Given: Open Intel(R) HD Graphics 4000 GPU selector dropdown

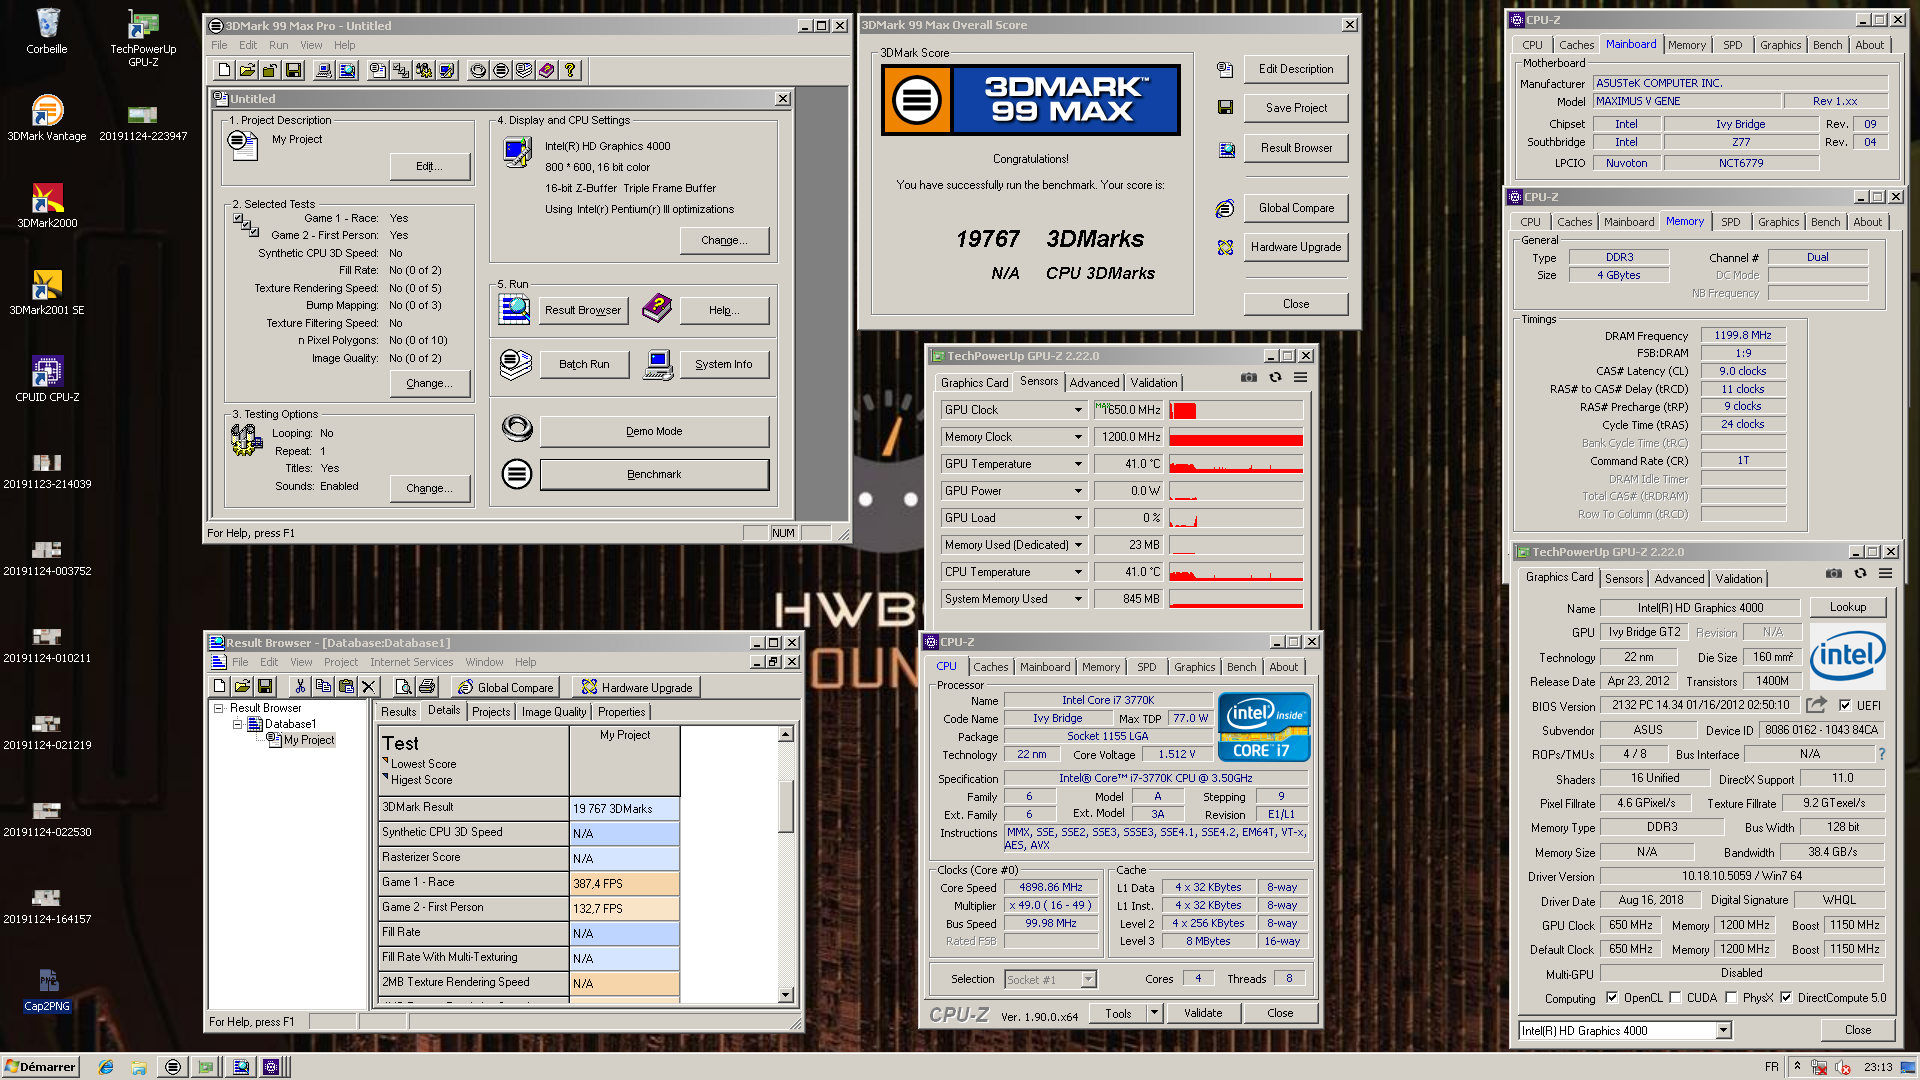Looking at the screenshot, I should coord(1723,1030).
